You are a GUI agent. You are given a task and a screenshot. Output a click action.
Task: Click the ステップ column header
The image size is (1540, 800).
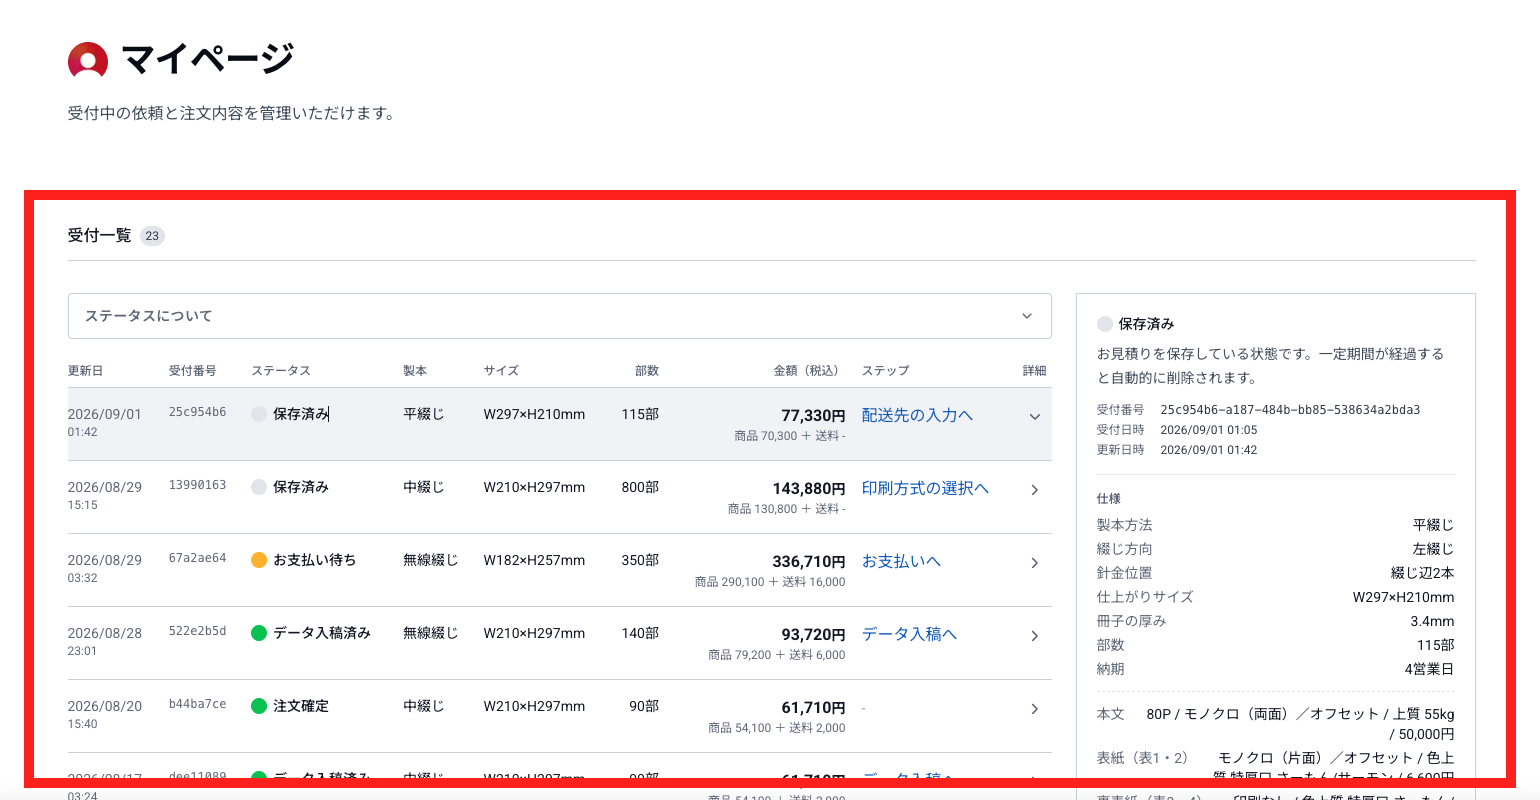click(x=885, y=371)
